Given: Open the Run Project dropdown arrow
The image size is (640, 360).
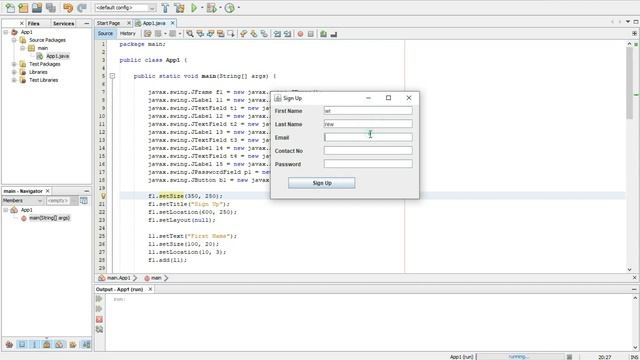Looking at the screenshot, I should tap(202, 8).
